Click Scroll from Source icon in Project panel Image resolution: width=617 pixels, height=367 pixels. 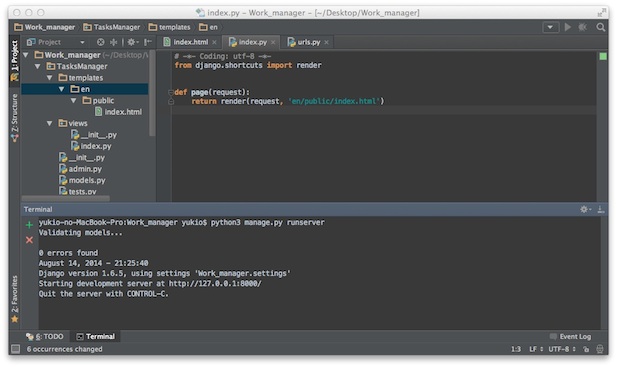pos(101,42)
